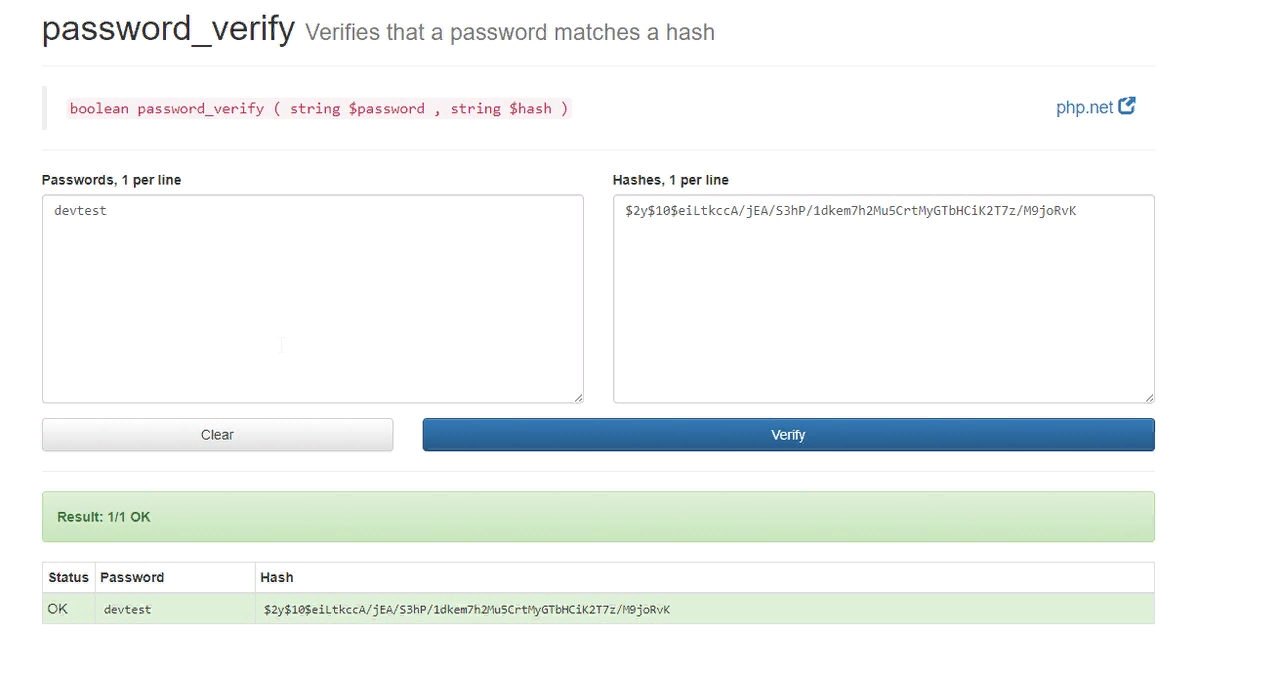This screenshot has width=1280, height=675.
Task: Click the Hash column header
Action: click(x=277, y=577)
